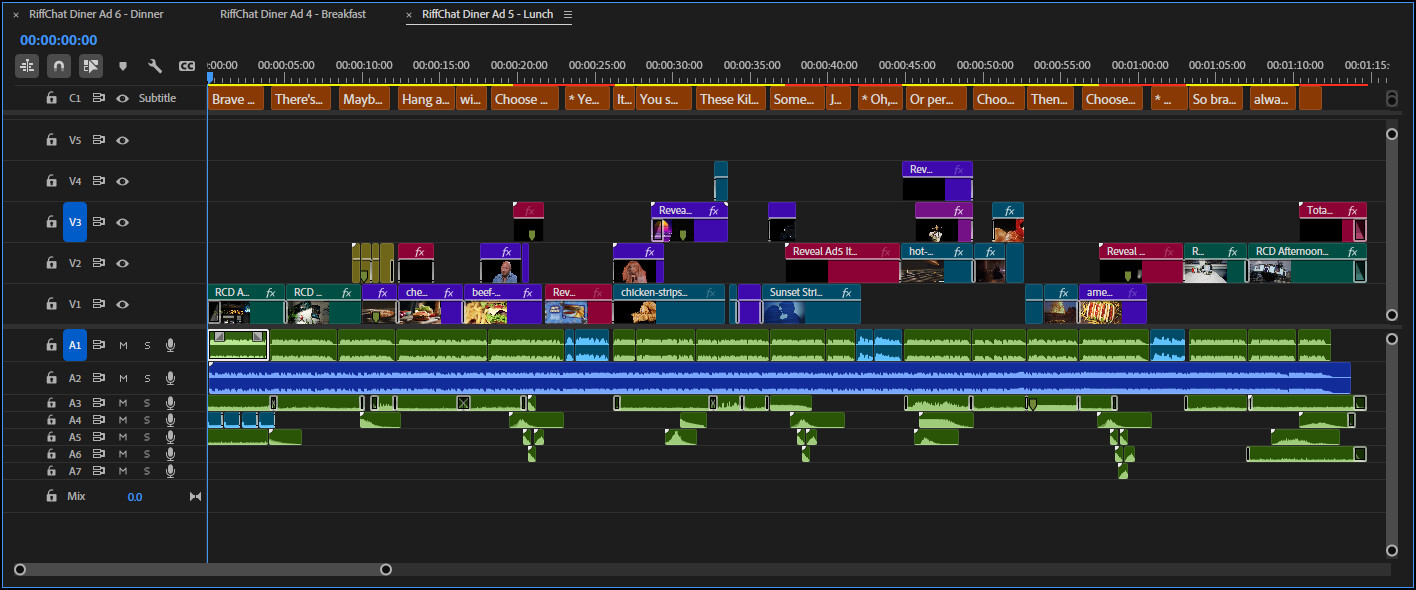This screenshot has width=1416, height=590.
Task: Enable voice-over record on track A1
Action: tap(171, 345)
